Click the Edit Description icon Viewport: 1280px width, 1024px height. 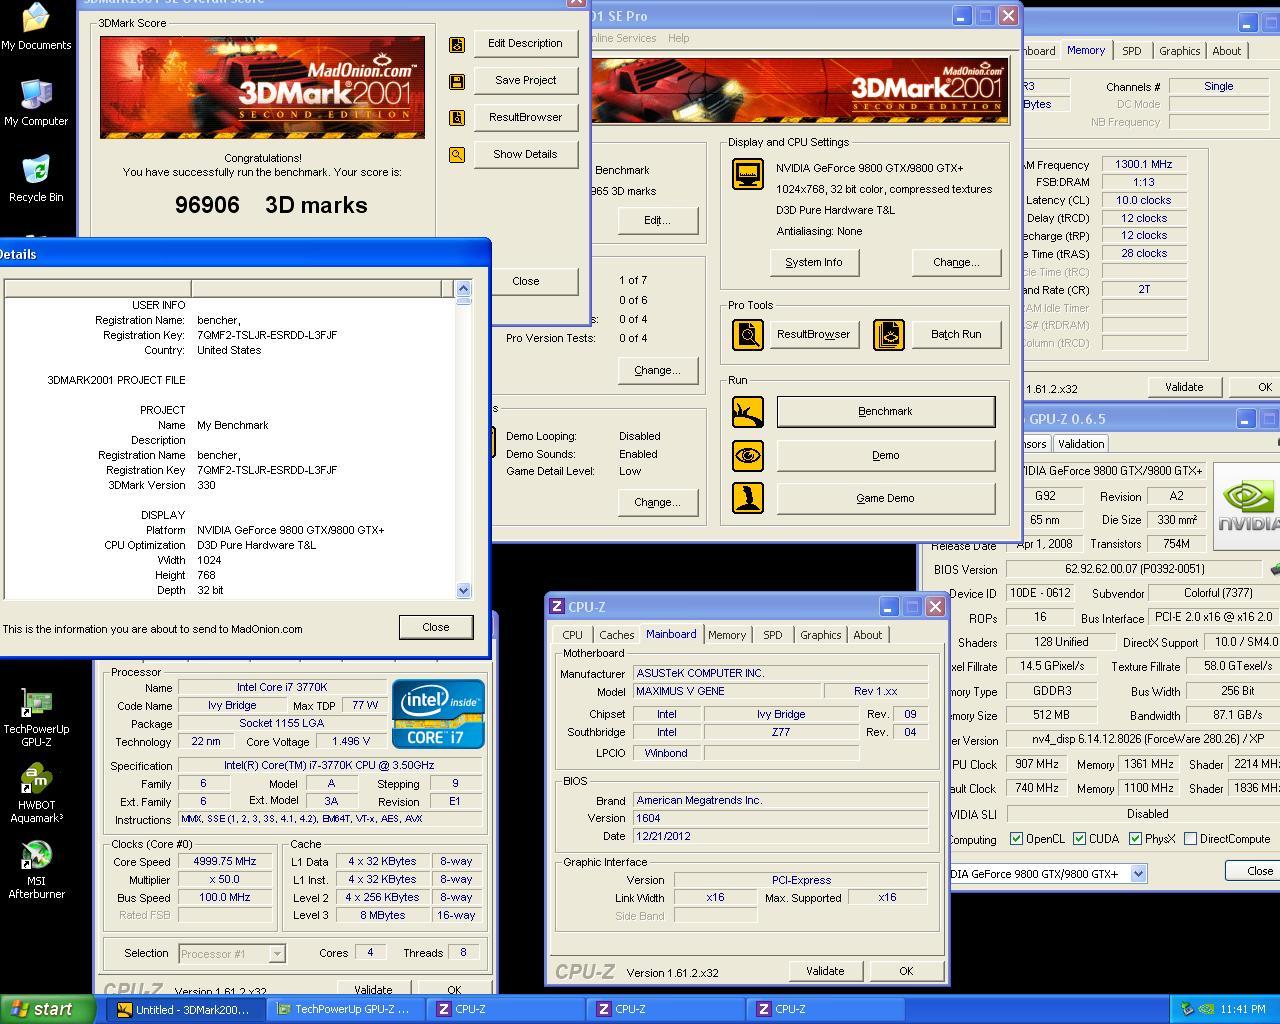(x=457, y=44)
